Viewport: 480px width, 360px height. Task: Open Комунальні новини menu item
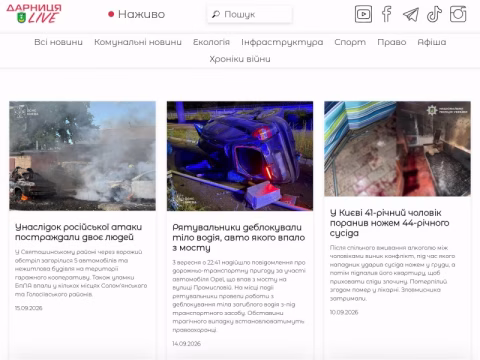[x=138, y=42]
